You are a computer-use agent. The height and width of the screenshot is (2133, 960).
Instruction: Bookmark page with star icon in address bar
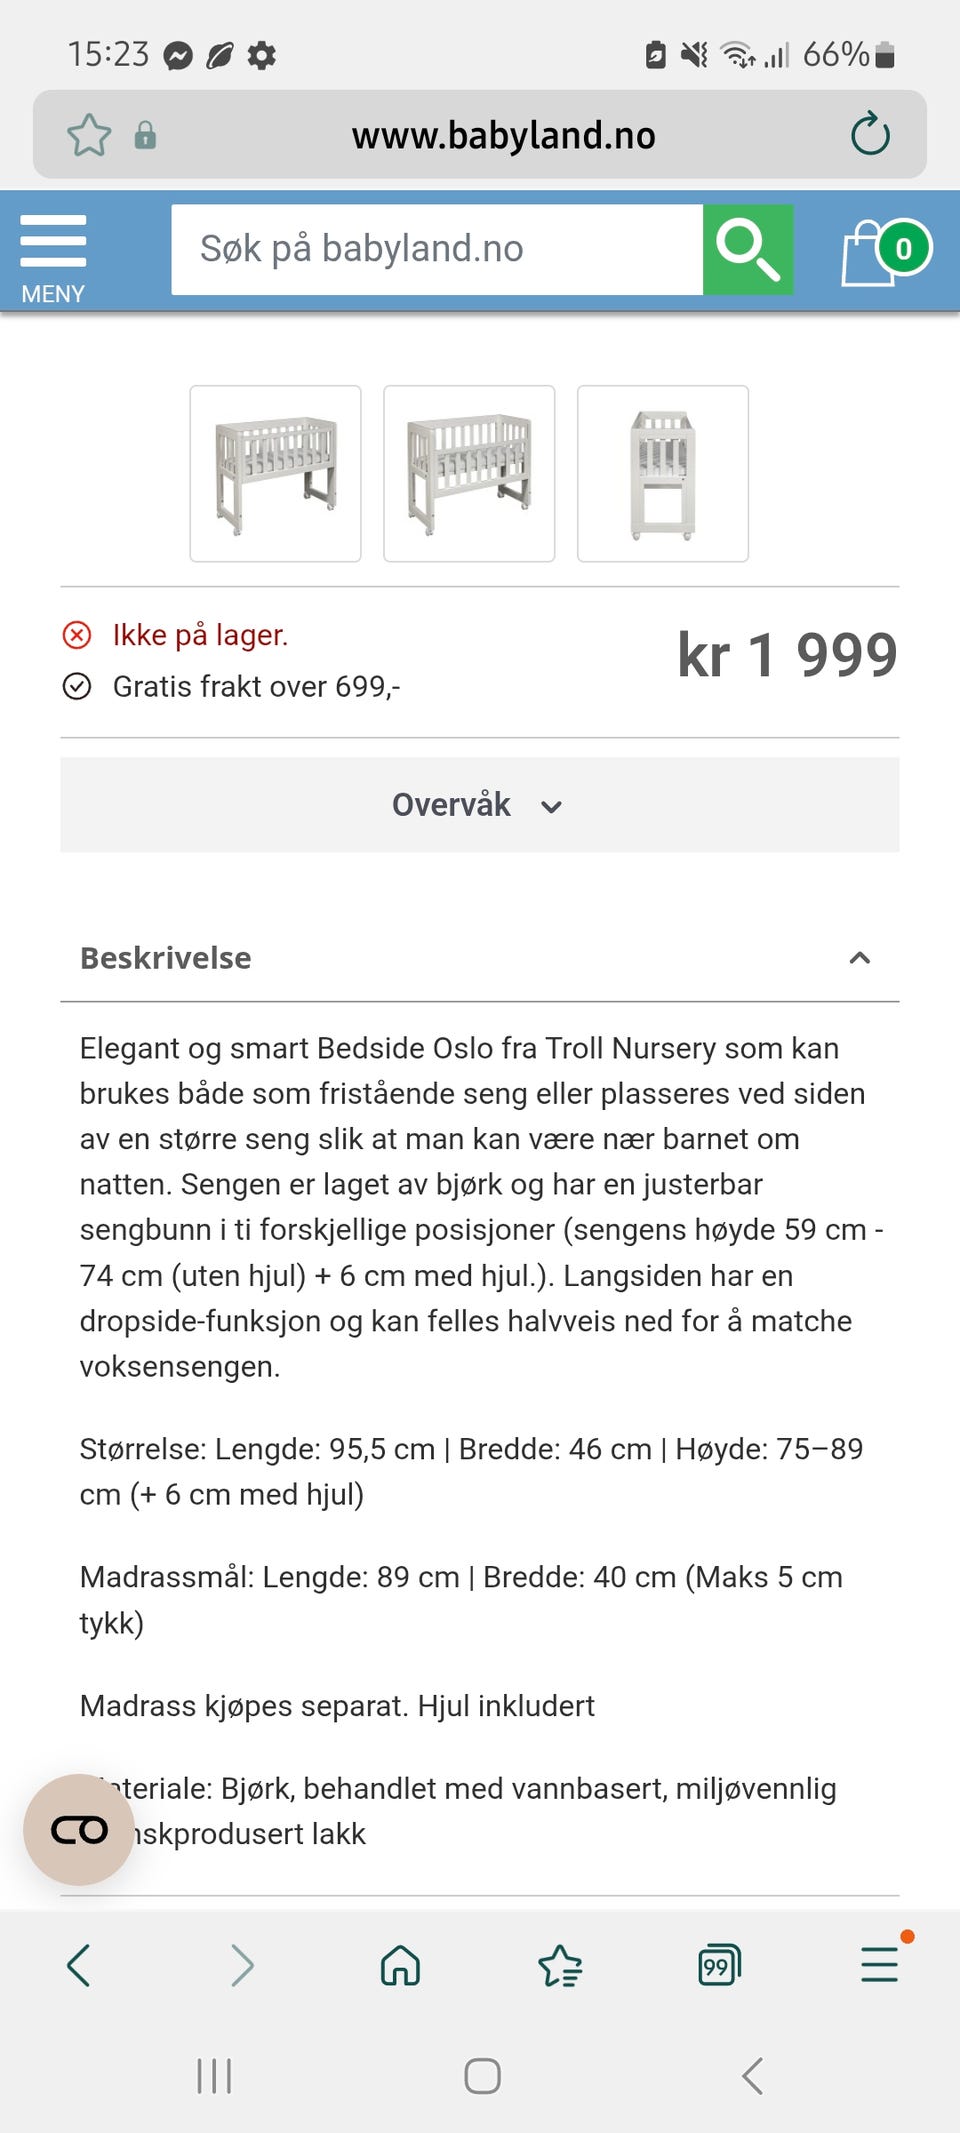(89, 135)
